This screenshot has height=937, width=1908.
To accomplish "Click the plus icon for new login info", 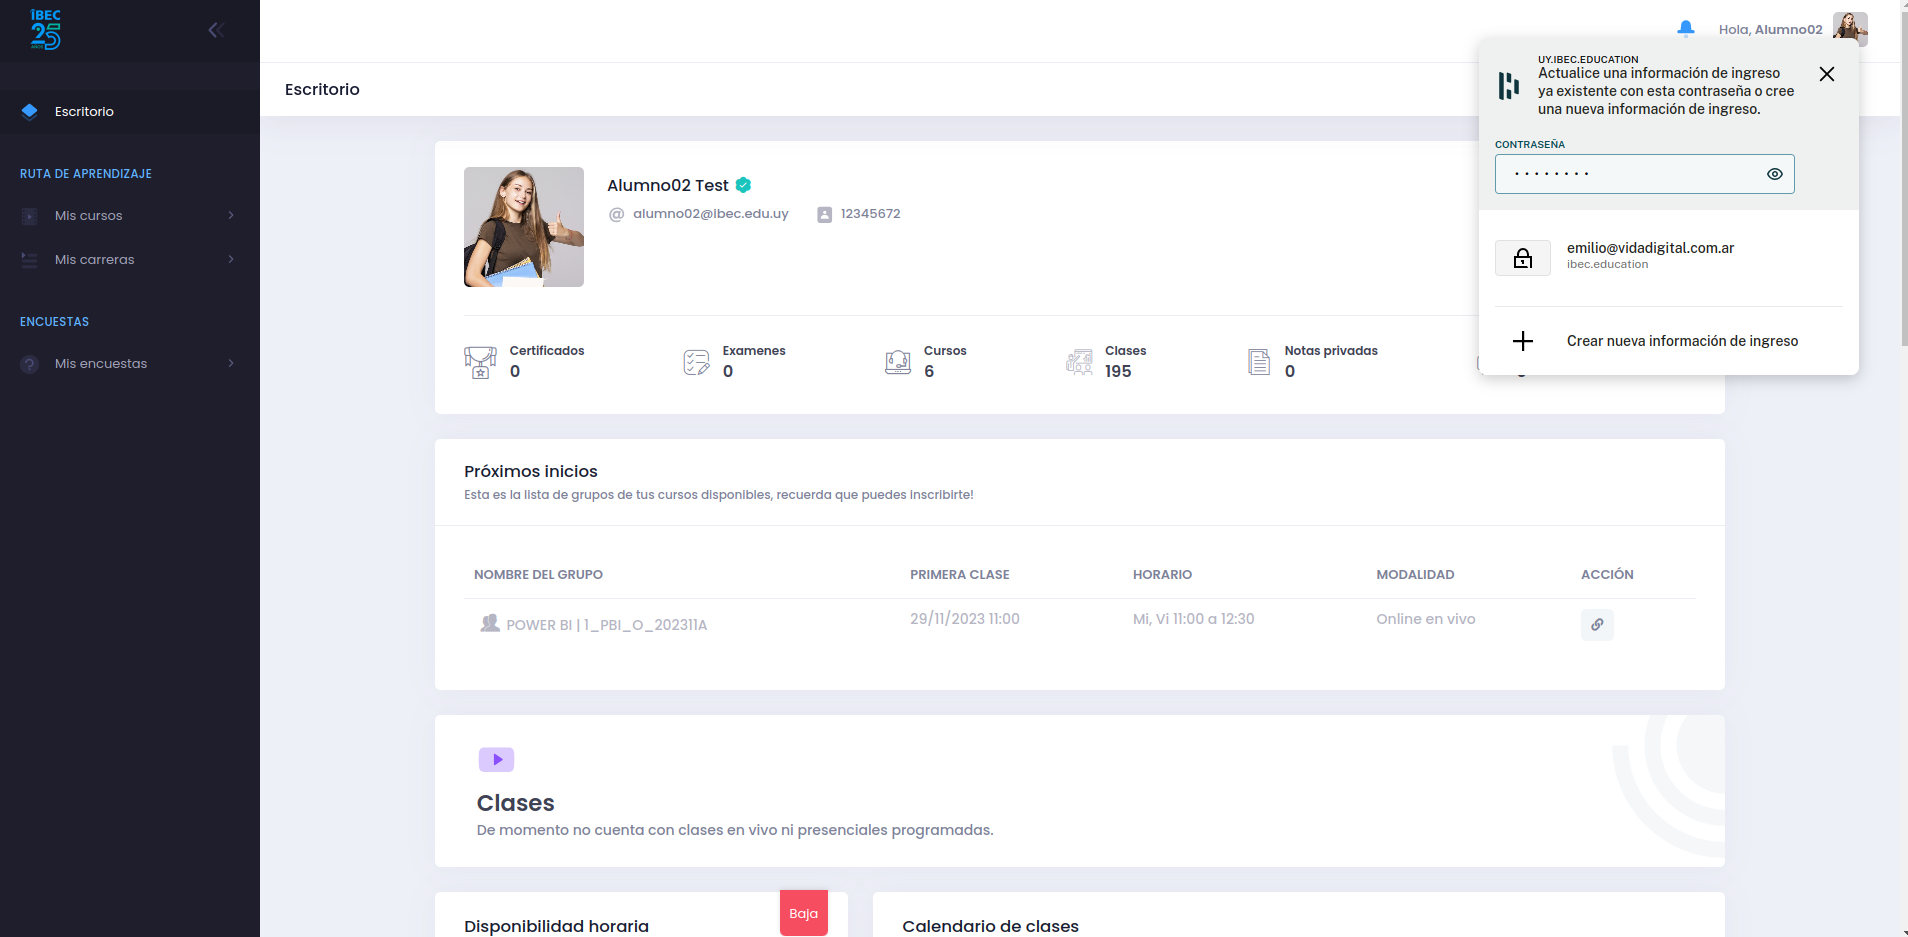I will [1522, 341].
